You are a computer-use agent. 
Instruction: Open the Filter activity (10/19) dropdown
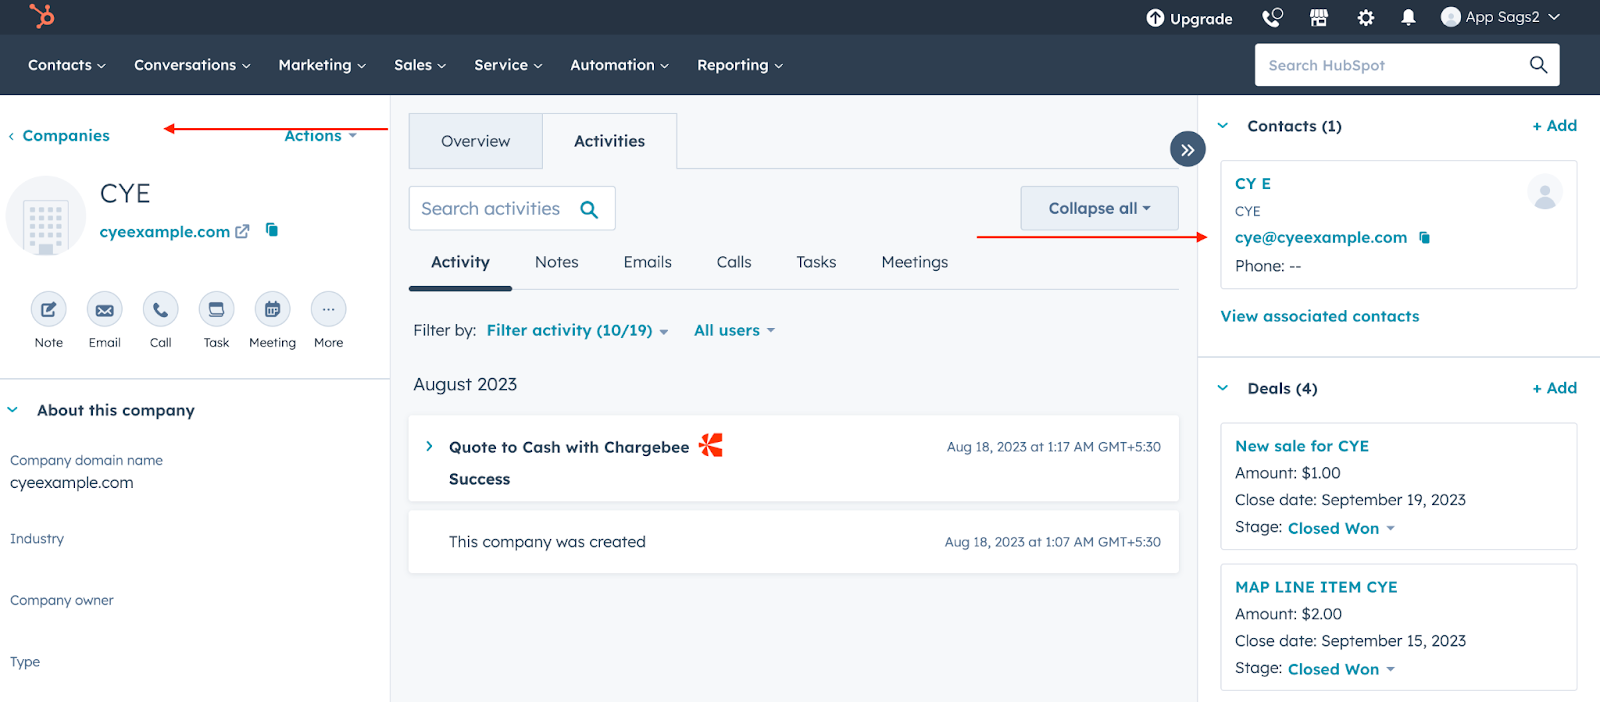click(577, 331)
